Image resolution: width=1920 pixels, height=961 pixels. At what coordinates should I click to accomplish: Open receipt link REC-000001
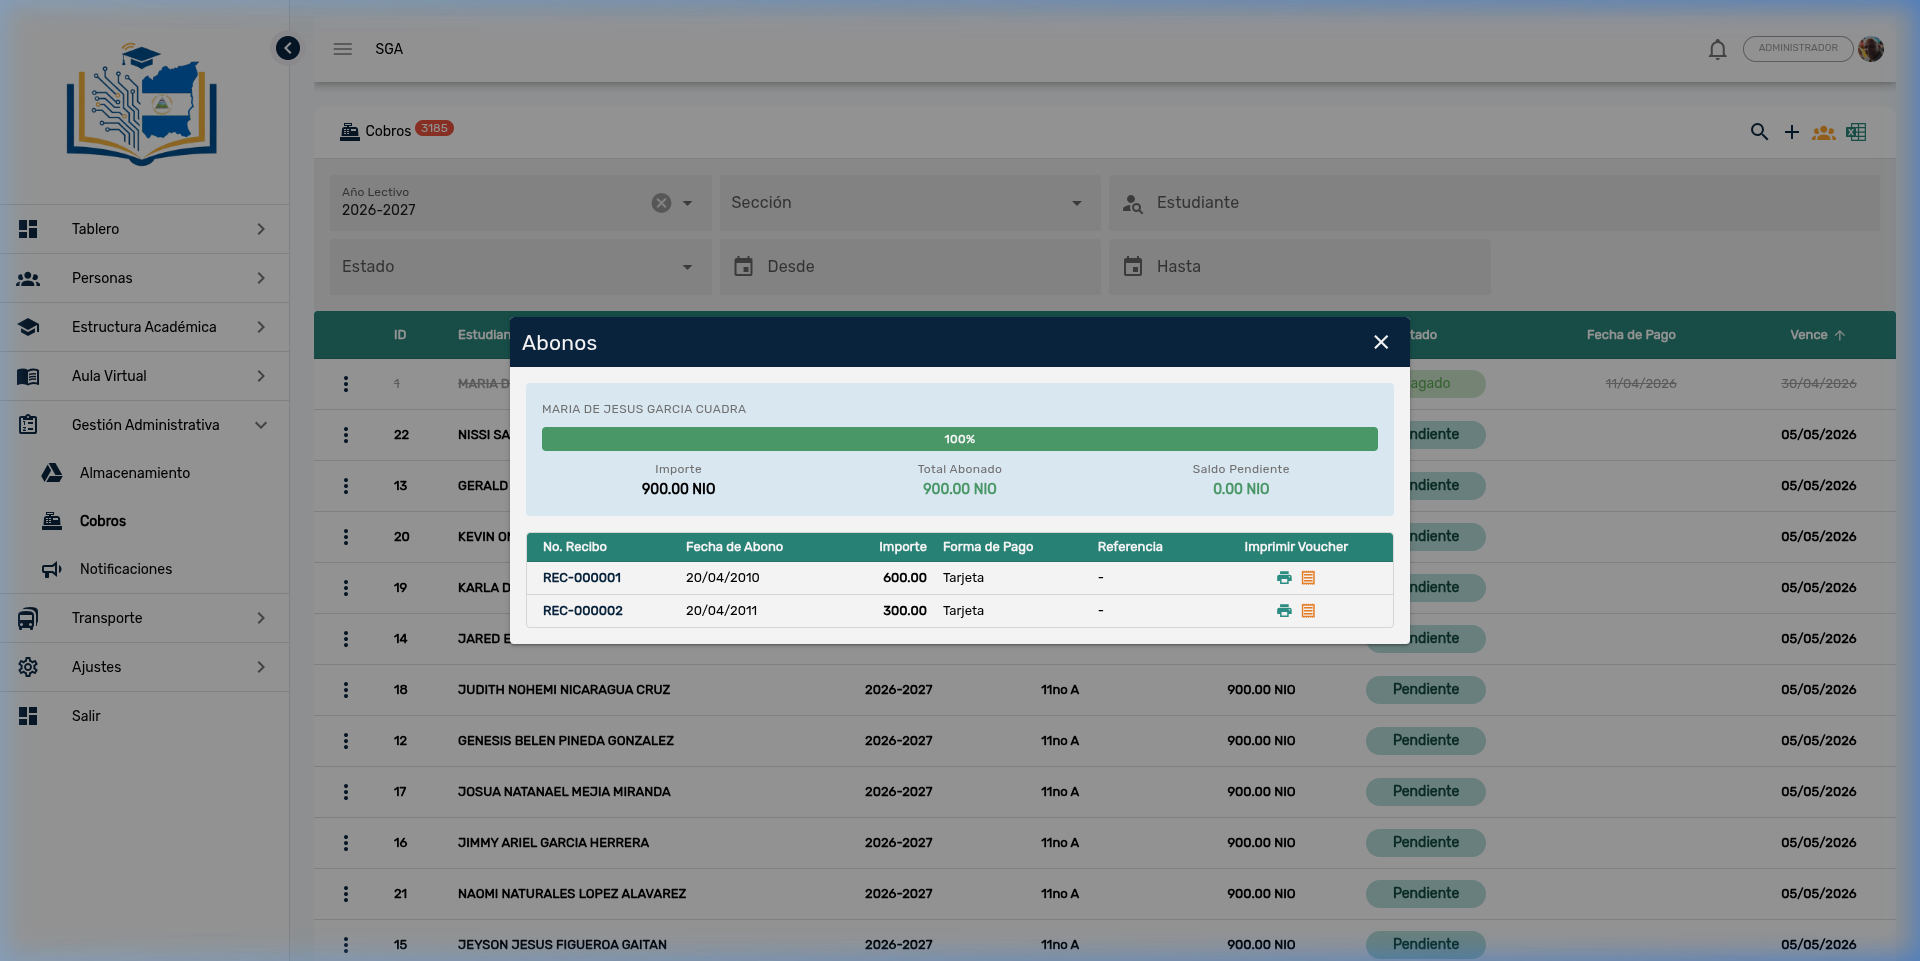tap(582, 578)
